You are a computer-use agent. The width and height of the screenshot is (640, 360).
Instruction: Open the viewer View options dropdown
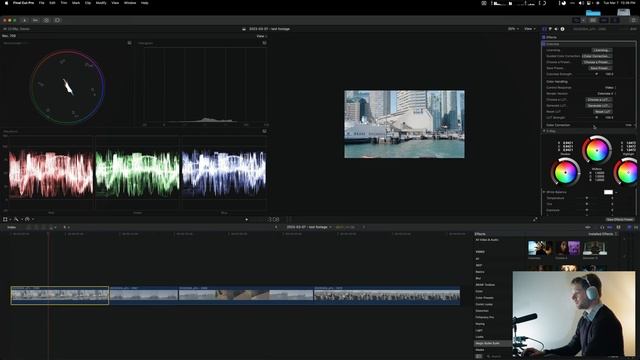tap(529, 29)
